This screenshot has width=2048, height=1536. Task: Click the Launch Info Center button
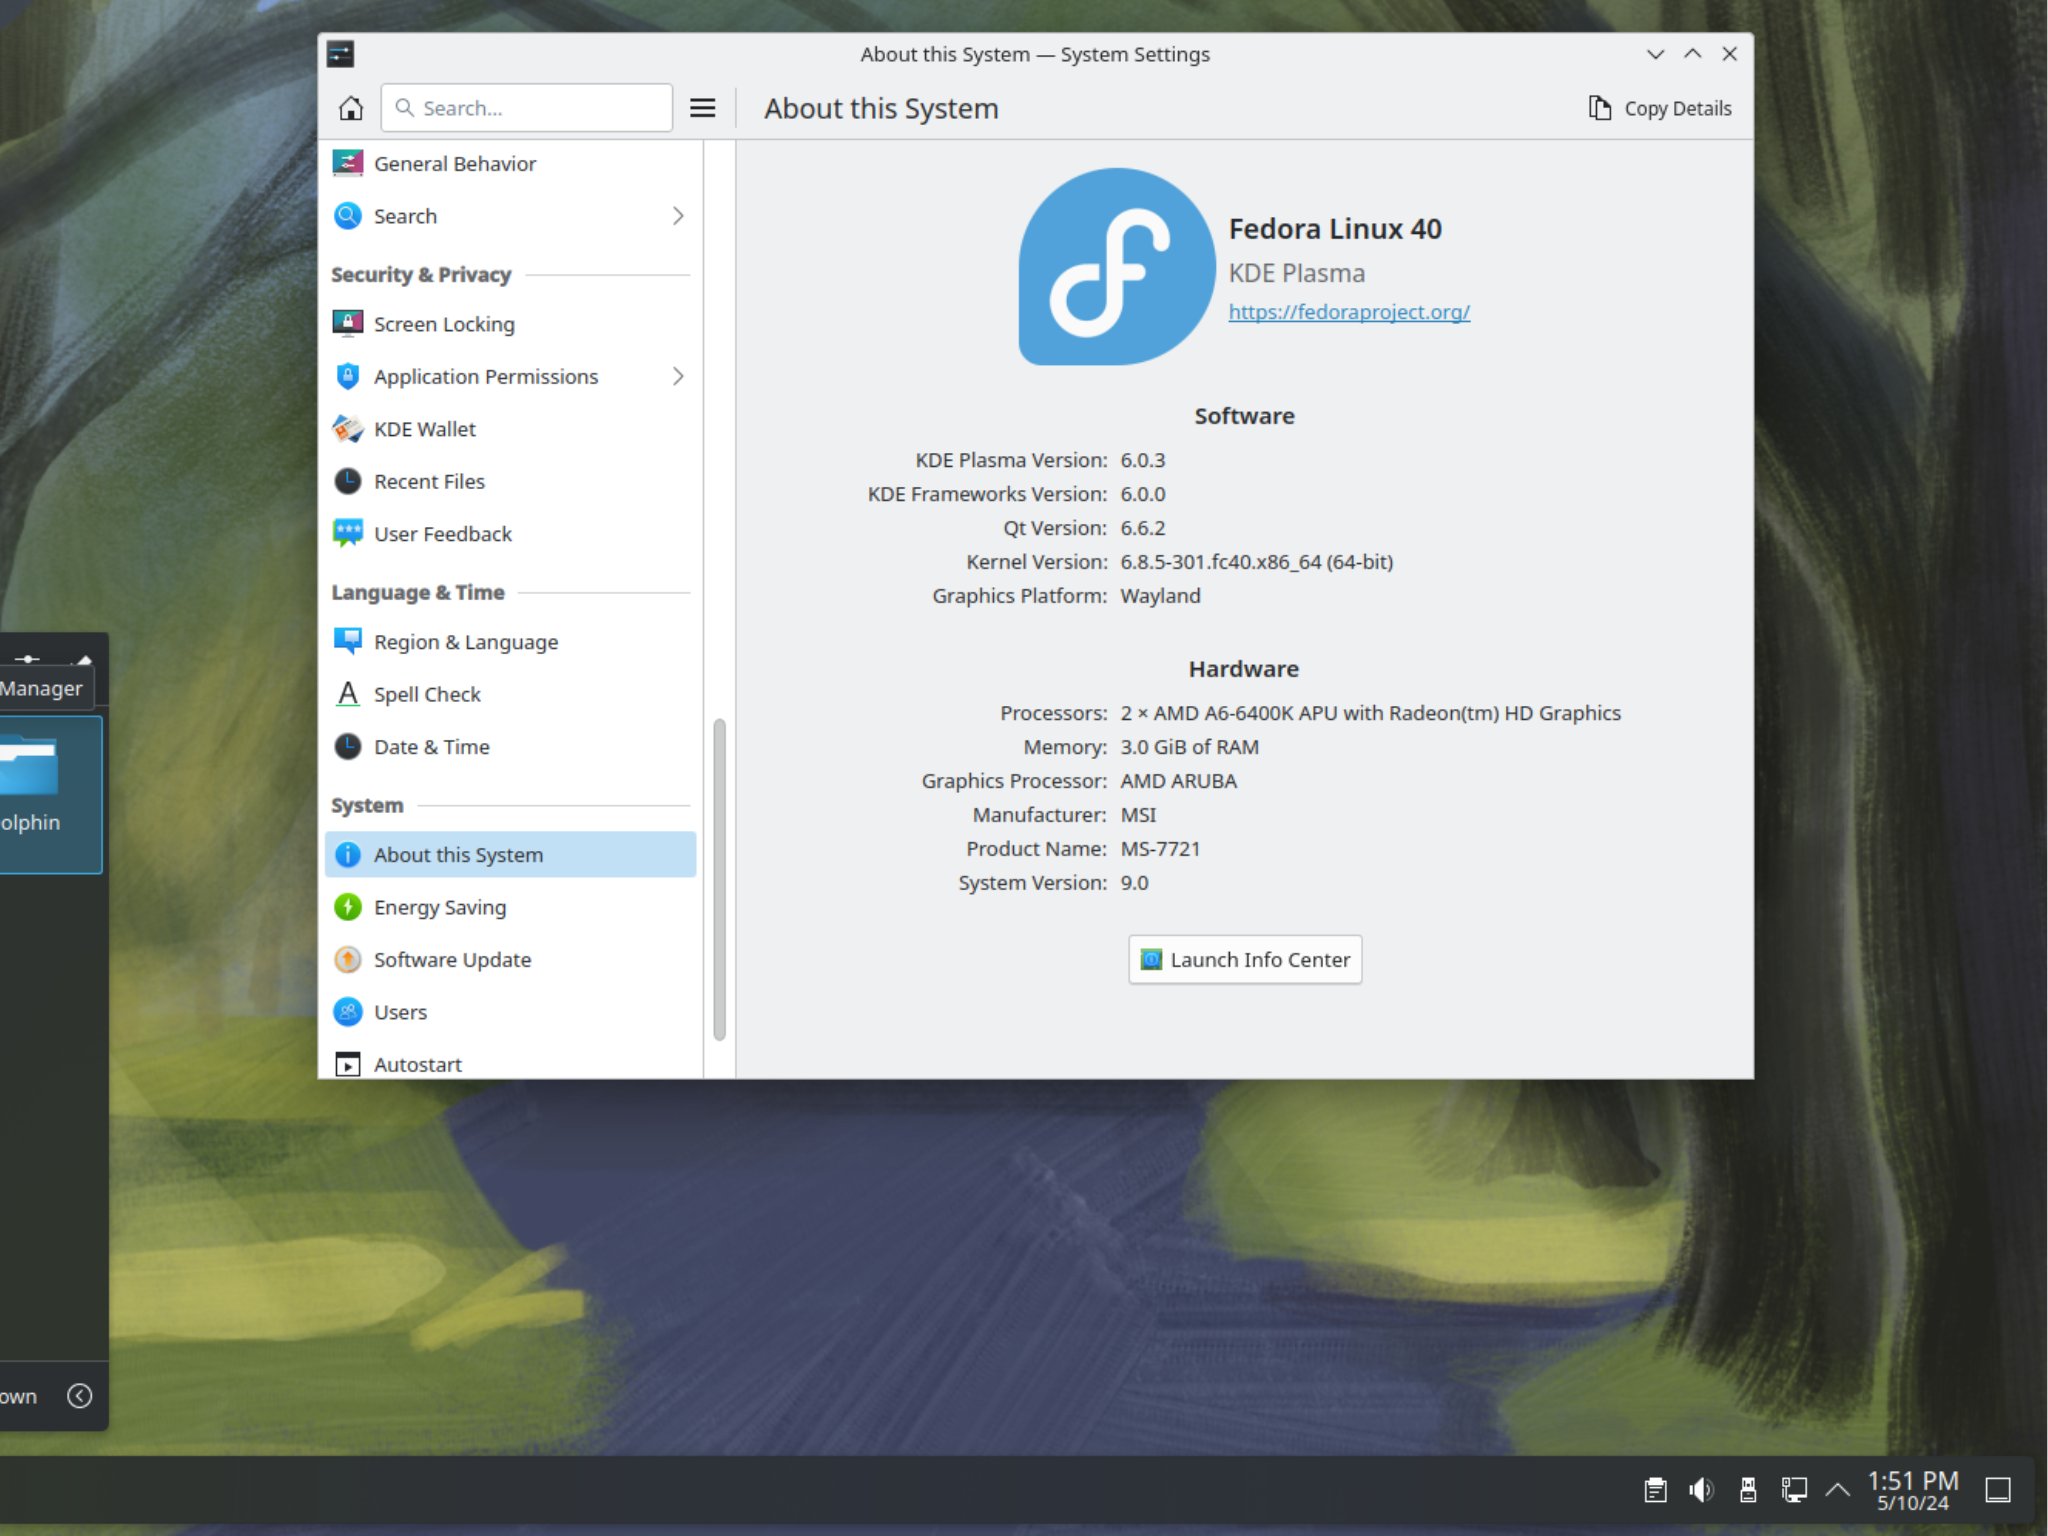coord(1245,960)
